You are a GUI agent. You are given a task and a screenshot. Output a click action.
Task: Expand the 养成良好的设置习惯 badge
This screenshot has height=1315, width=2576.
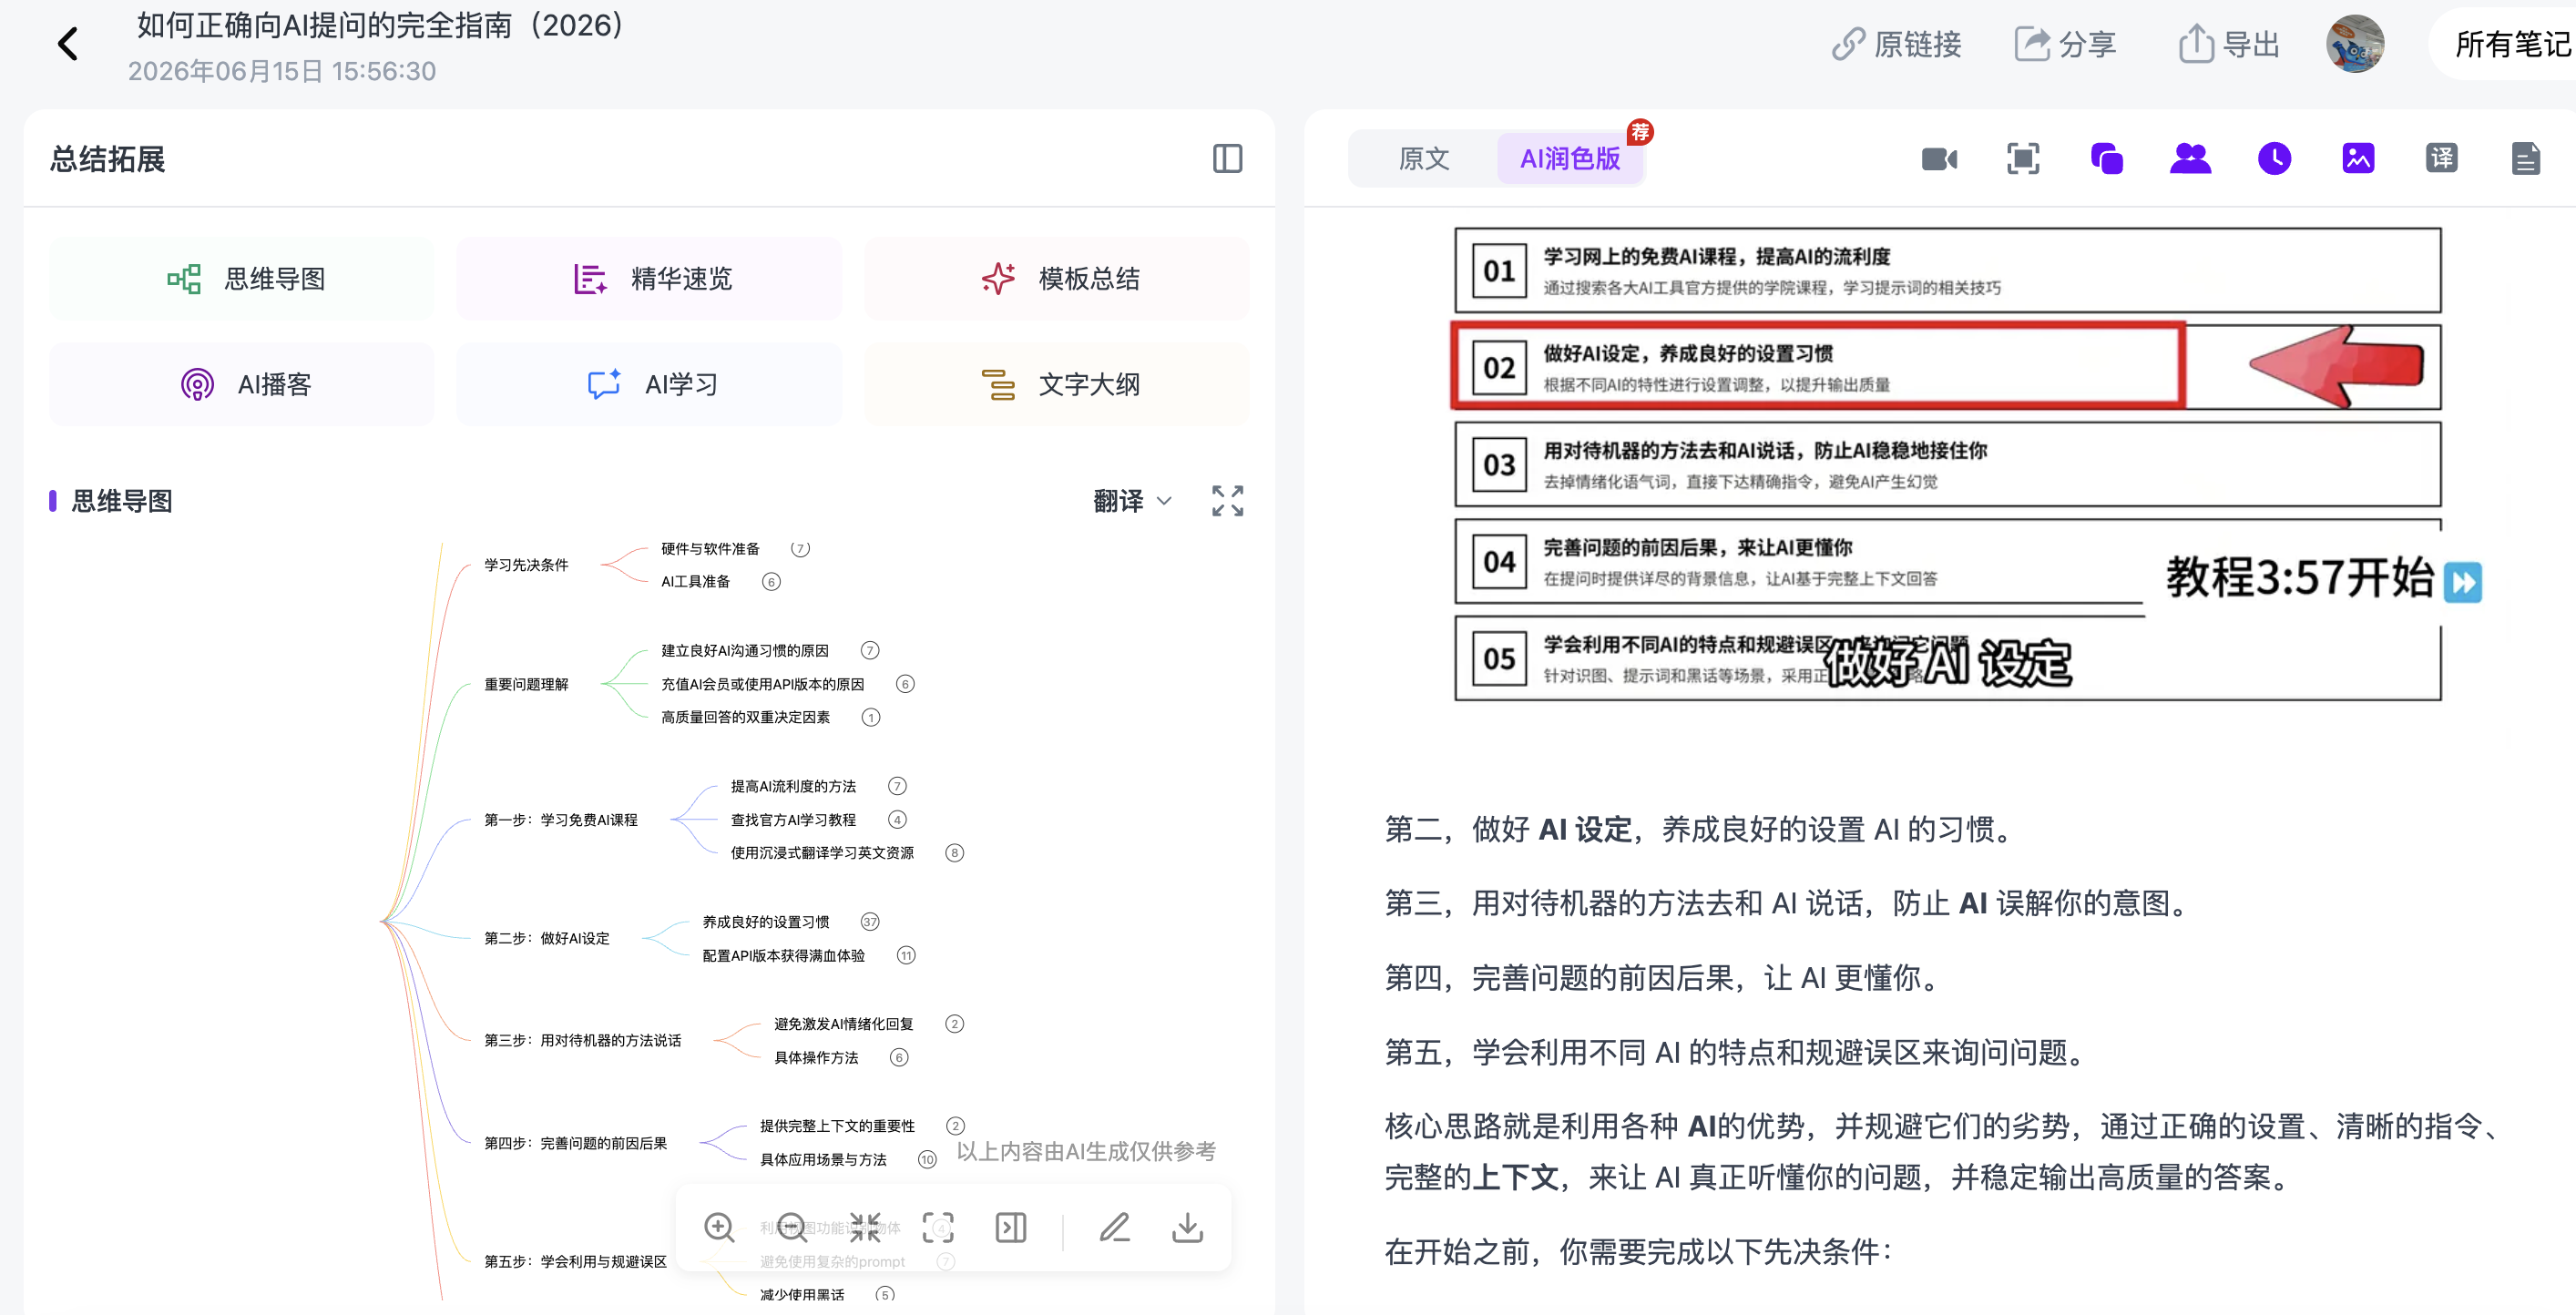(x=870, y=922)
